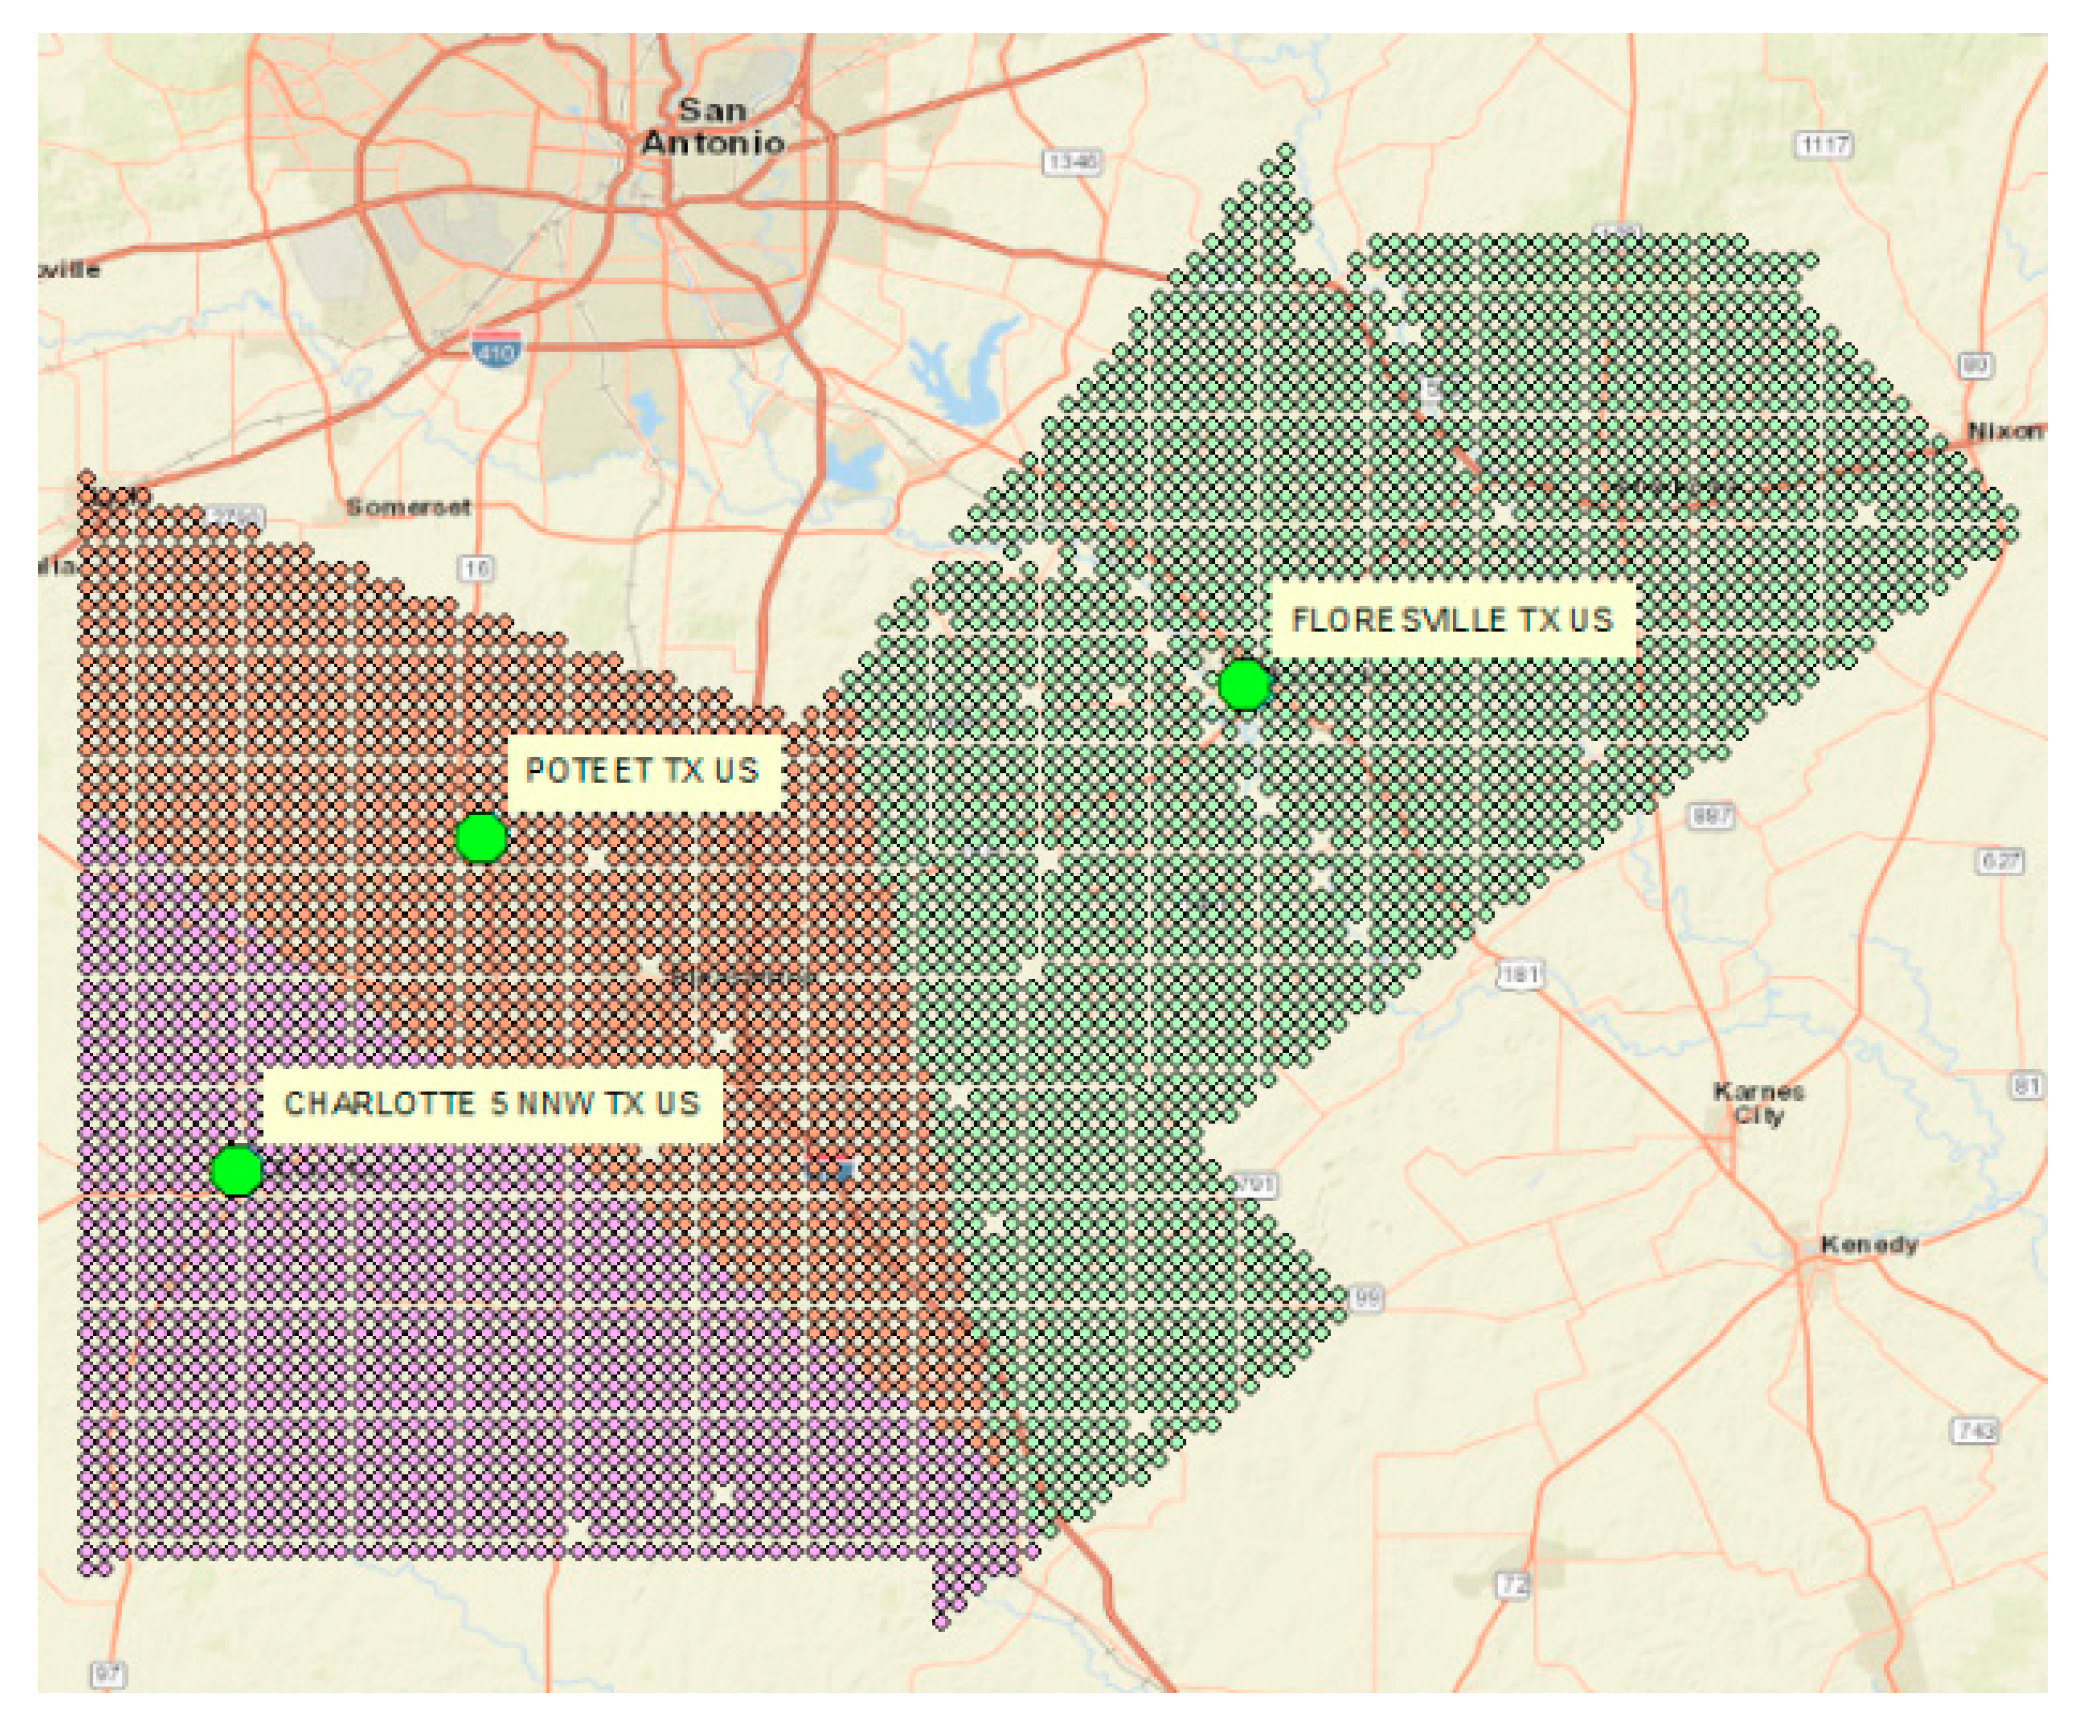Click the Interstate 410 highway shield
Viewport: 2099px width, 1735px height.
[495, 348]
